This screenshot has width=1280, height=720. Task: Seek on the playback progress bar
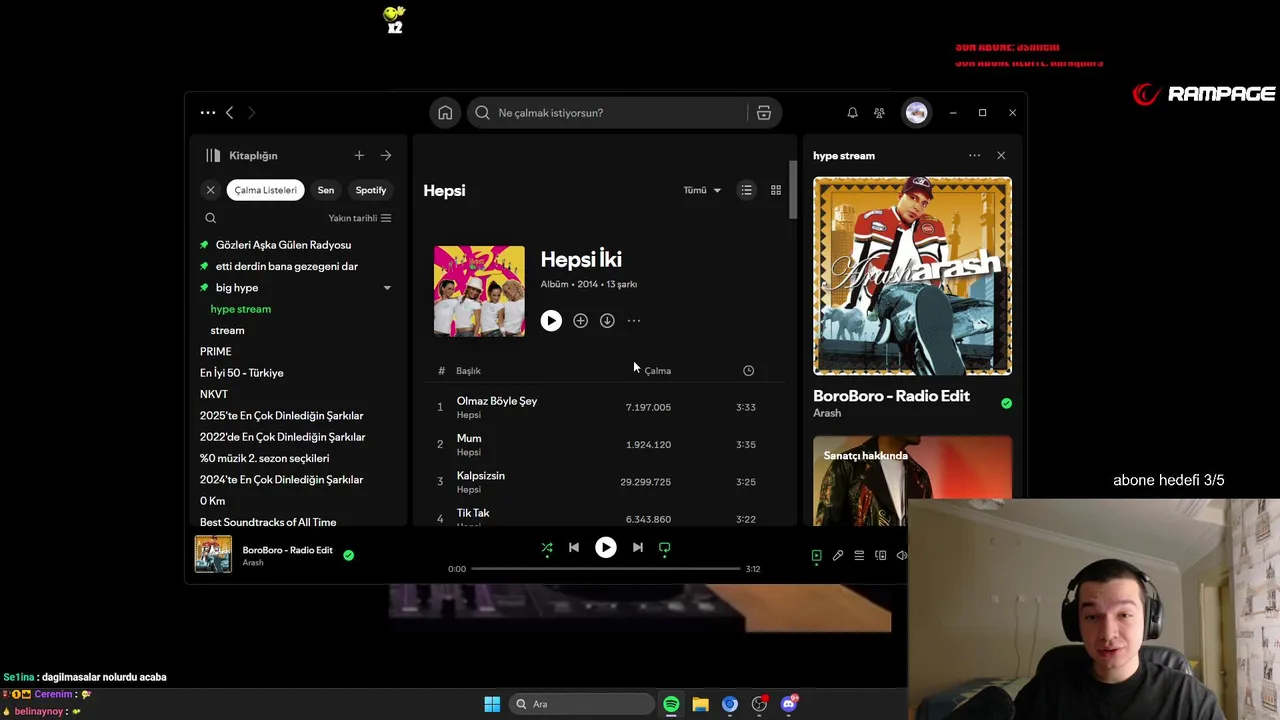point(605,569)
